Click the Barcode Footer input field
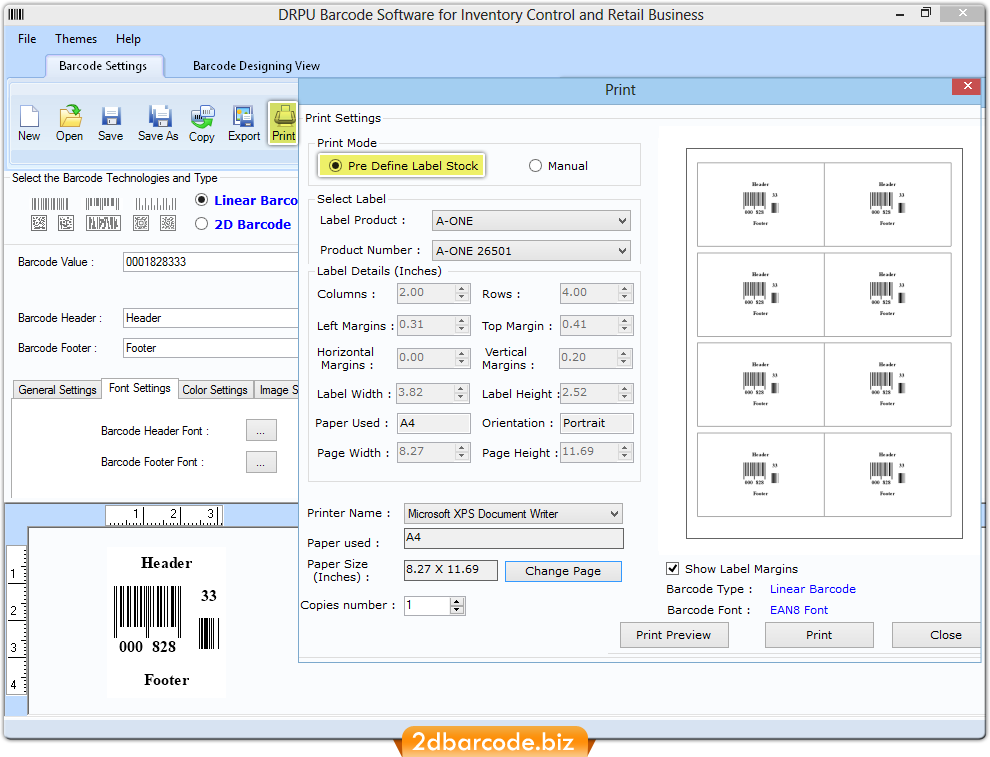 click(x=210, y=348)
